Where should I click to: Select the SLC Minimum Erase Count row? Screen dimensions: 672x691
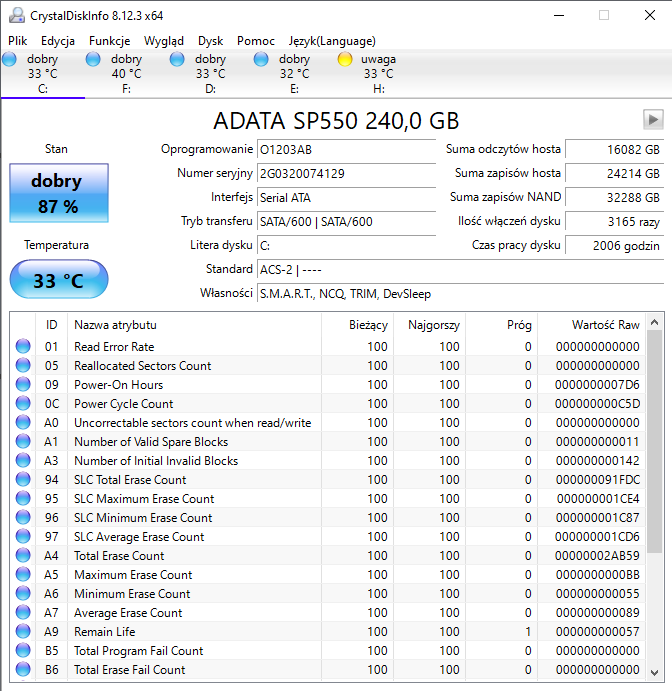(327, 517)
